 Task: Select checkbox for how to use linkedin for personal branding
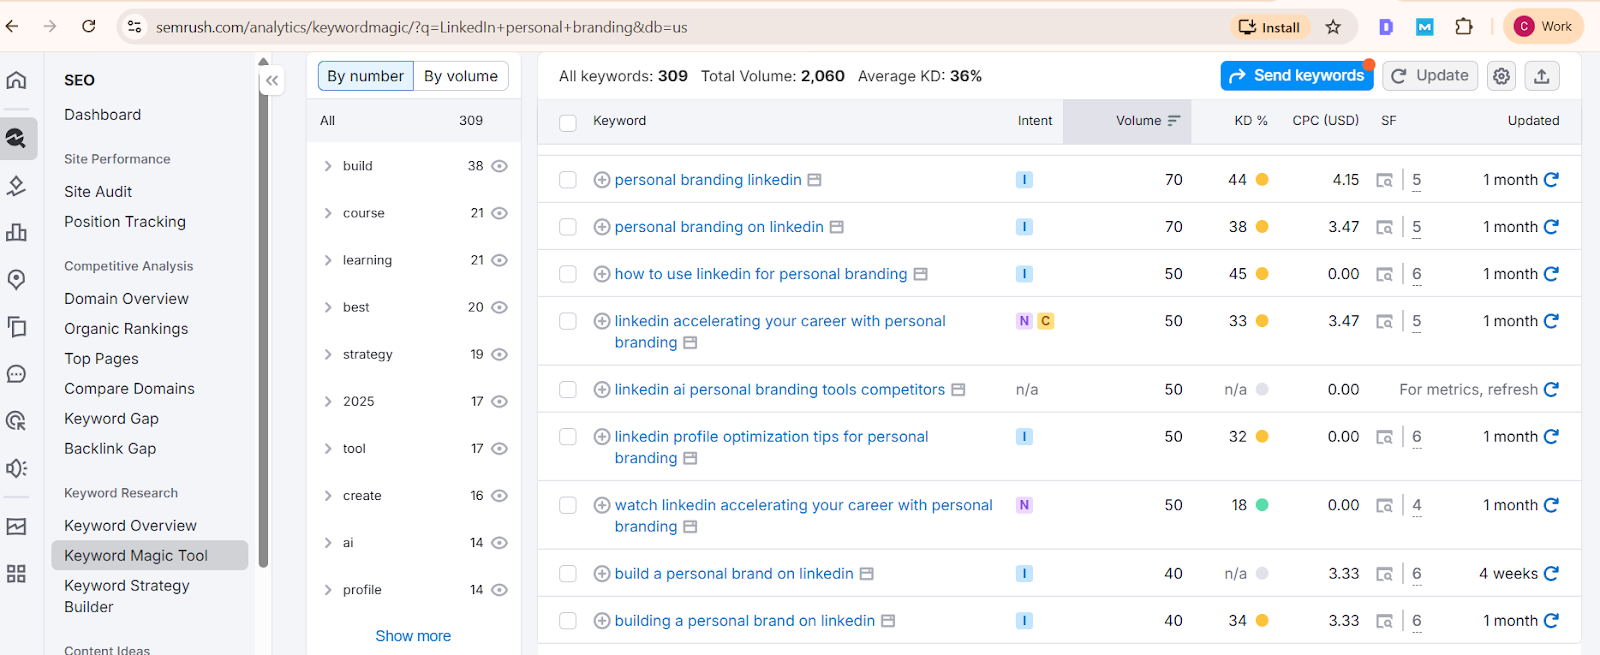pyautogui.click(x=568, y=274)
